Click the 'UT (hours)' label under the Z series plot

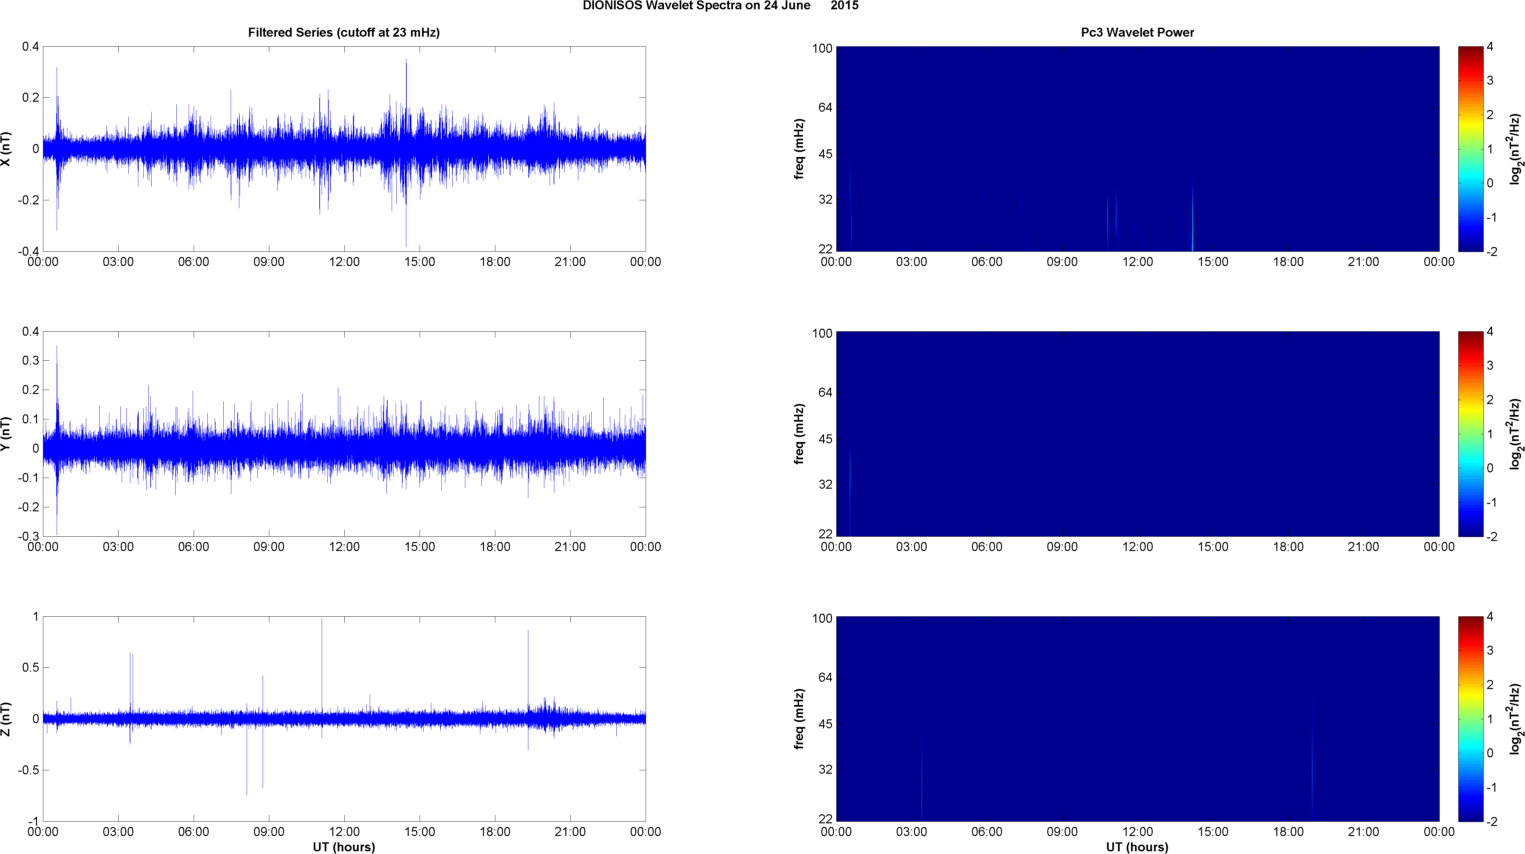[x=344, y=847]
